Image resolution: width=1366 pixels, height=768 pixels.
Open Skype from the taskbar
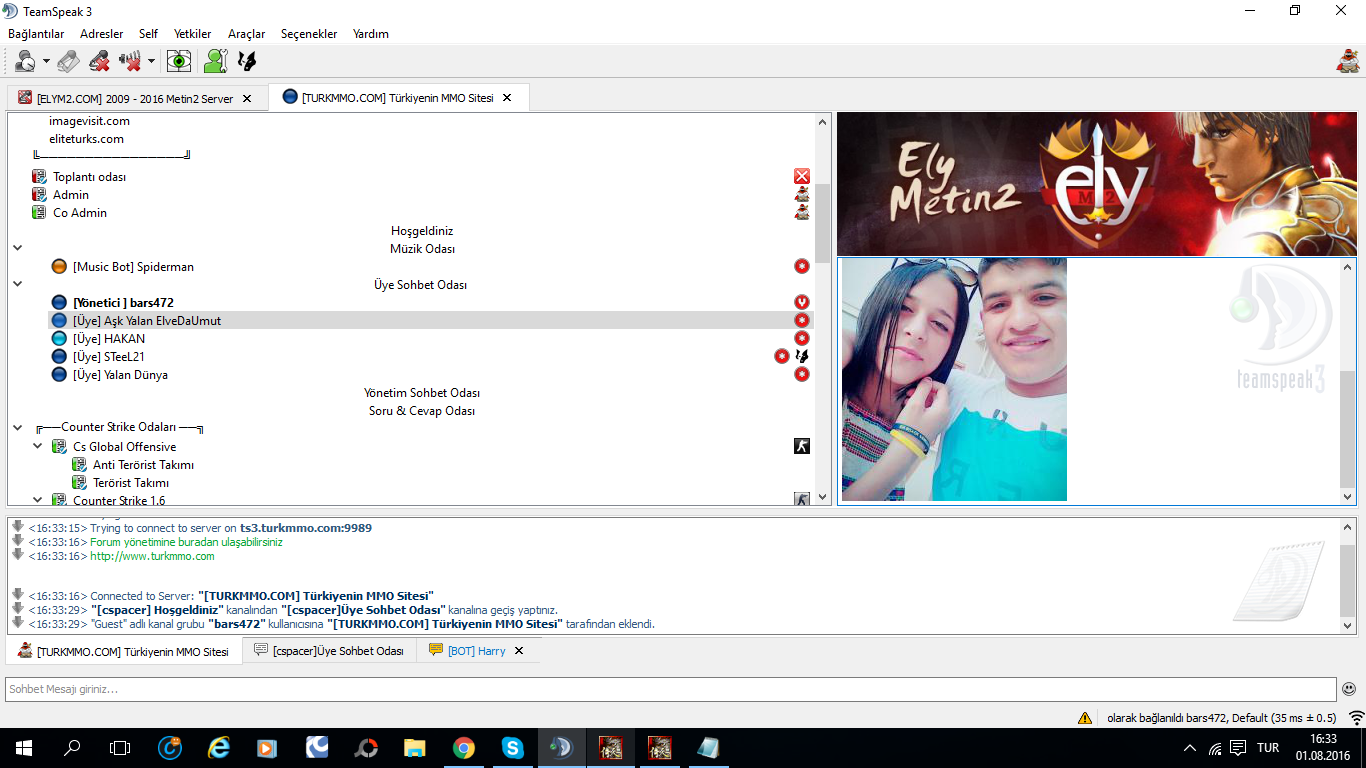[513, 747]
